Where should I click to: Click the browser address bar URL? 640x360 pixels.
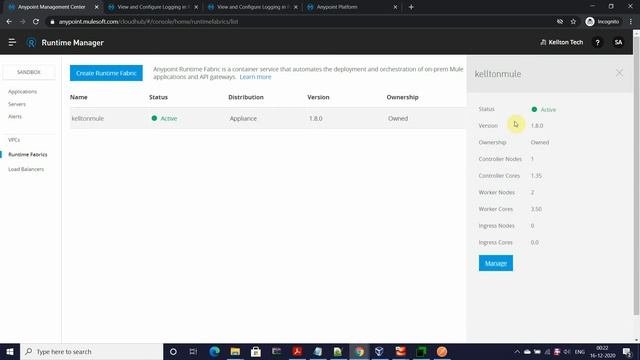pos(149,22)
